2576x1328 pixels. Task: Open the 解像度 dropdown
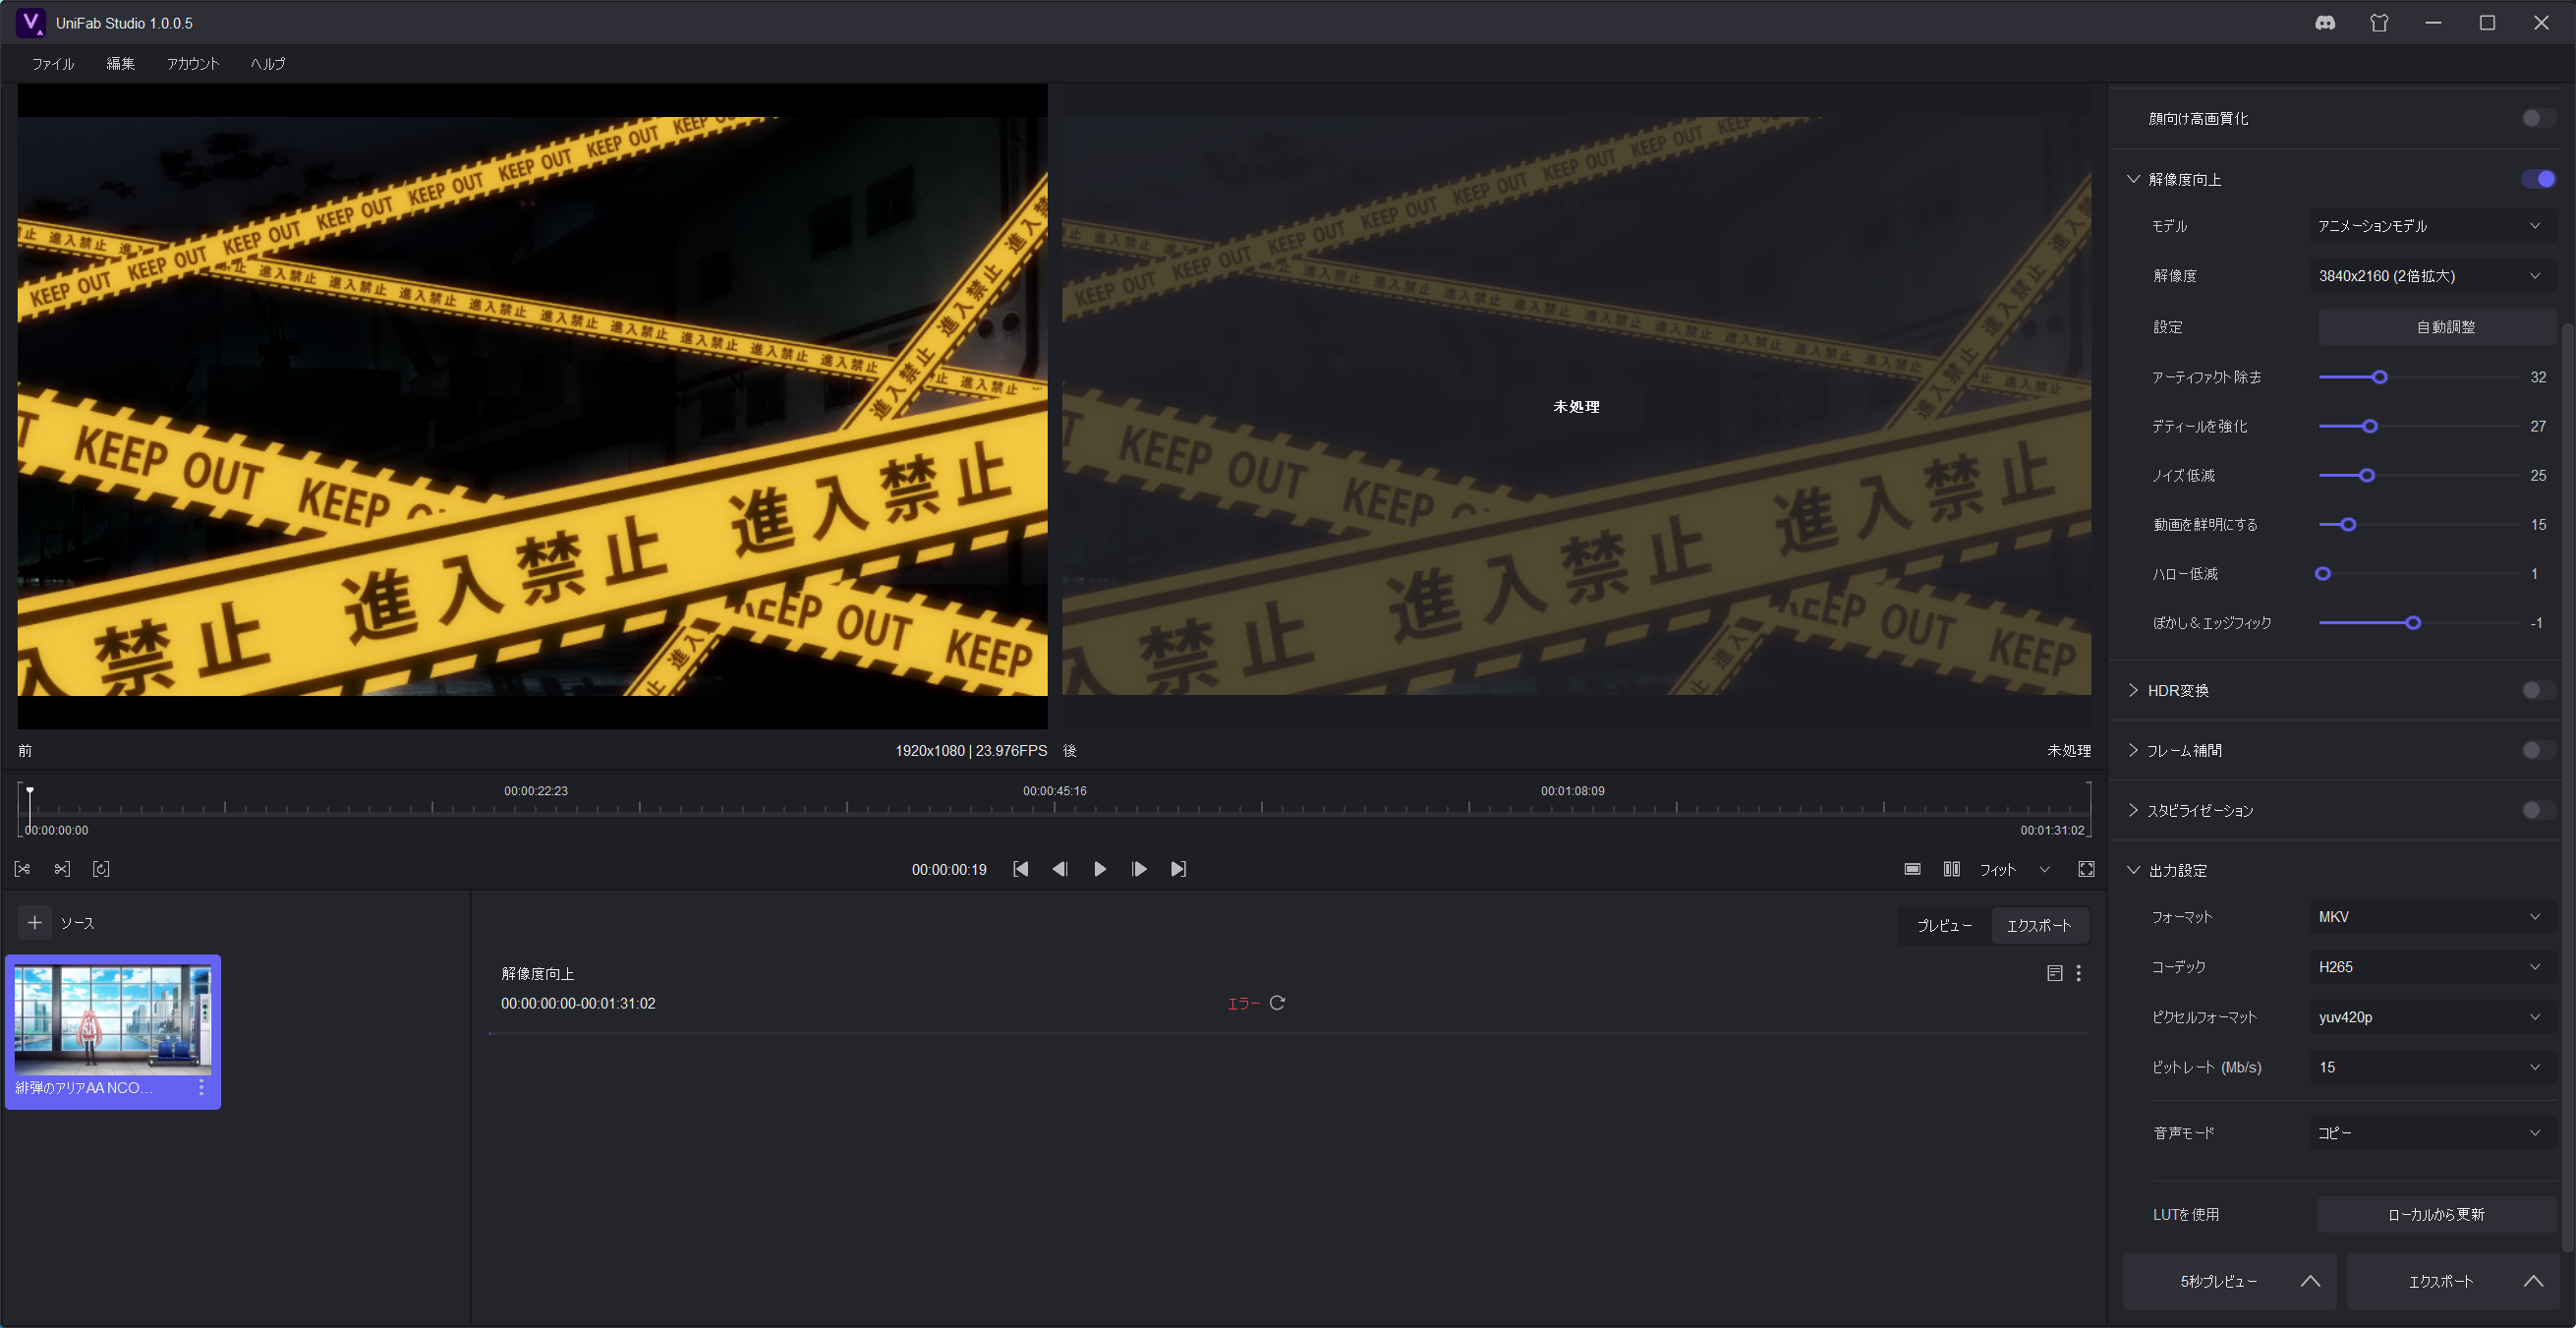2432,276
